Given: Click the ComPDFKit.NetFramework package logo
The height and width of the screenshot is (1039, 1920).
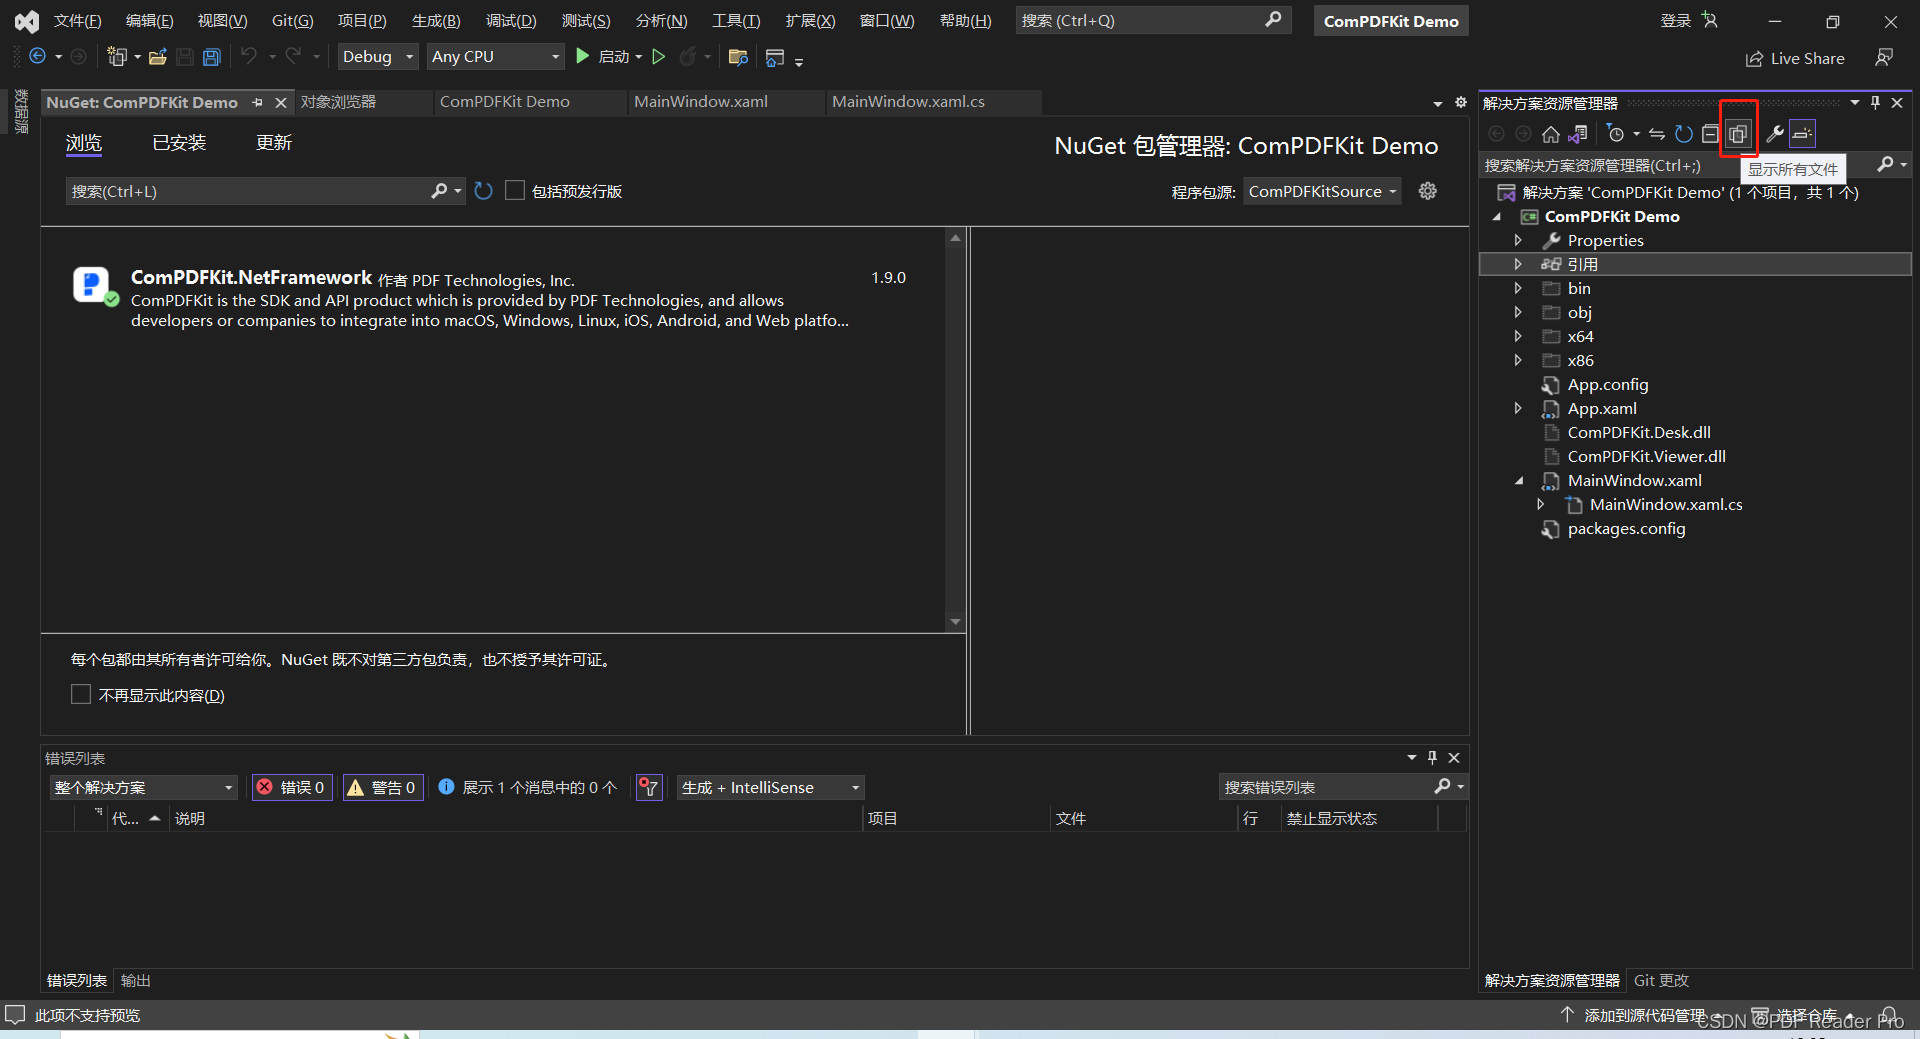Looking at the screenshot, I should coord(94,286).
